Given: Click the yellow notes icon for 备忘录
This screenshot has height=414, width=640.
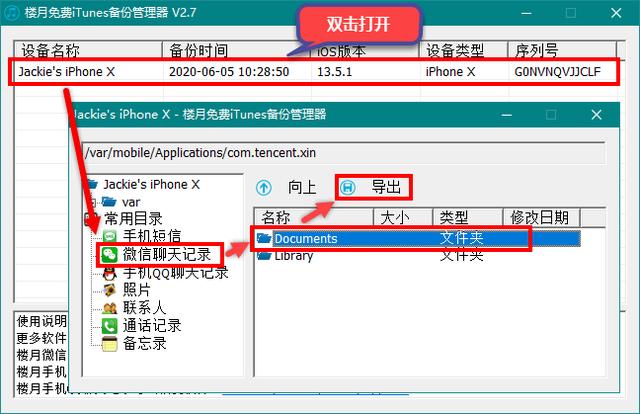Looking at the screenshot, I should point(109,344).
